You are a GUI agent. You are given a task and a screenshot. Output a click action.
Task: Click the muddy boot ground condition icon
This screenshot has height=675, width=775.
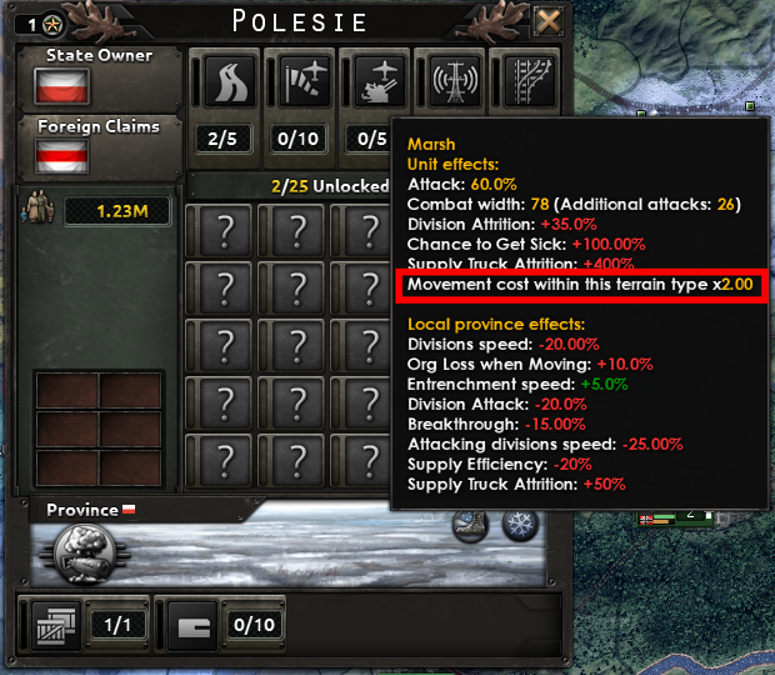470,525
